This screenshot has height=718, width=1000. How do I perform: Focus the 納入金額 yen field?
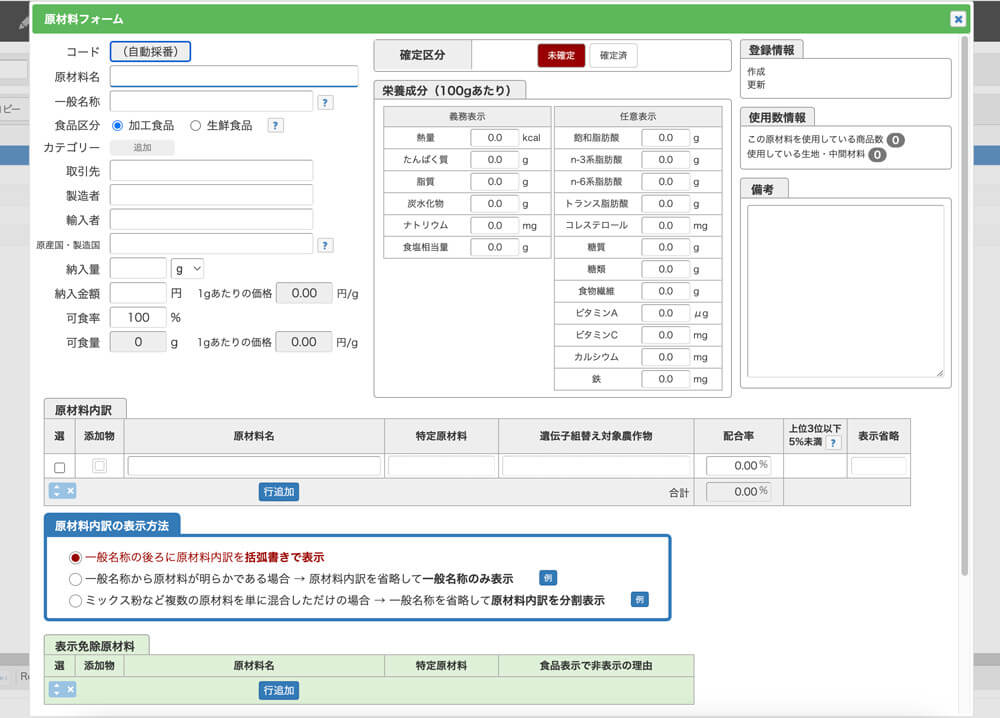click(x=138, y=293)
